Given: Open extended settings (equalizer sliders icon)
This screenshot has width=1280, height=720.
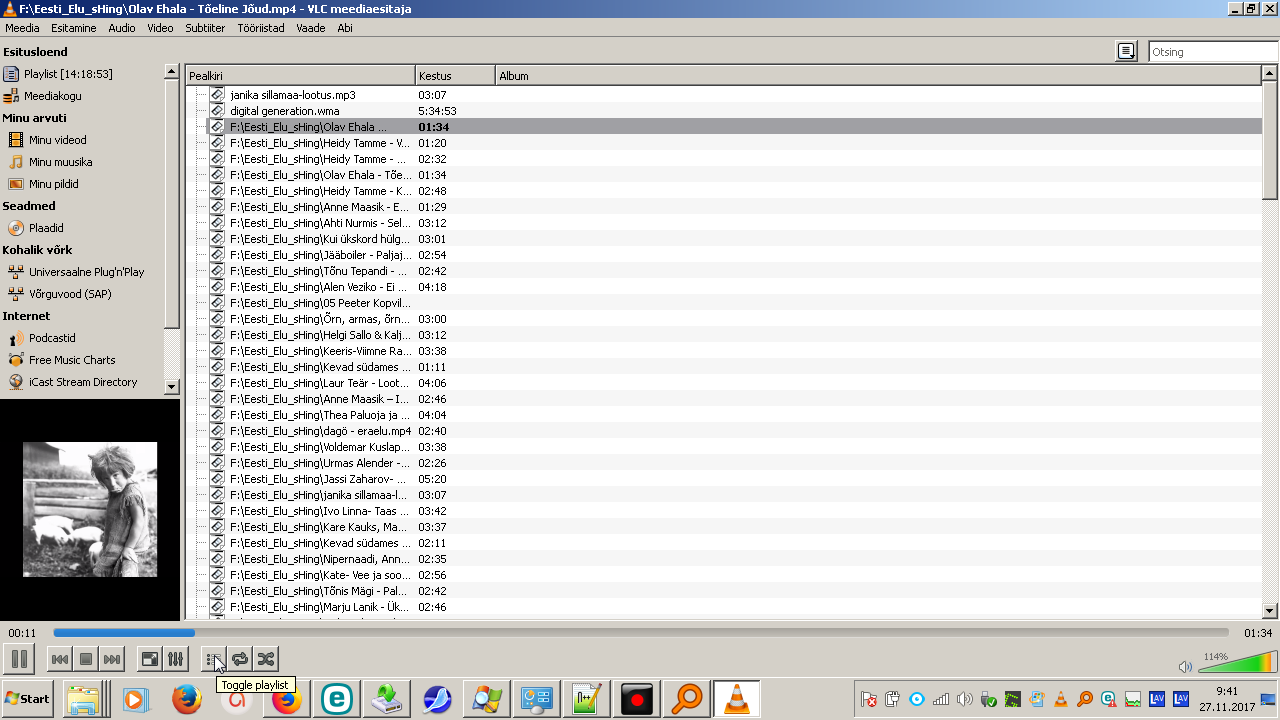Looking at the screenshot, I should coord(175,659).
